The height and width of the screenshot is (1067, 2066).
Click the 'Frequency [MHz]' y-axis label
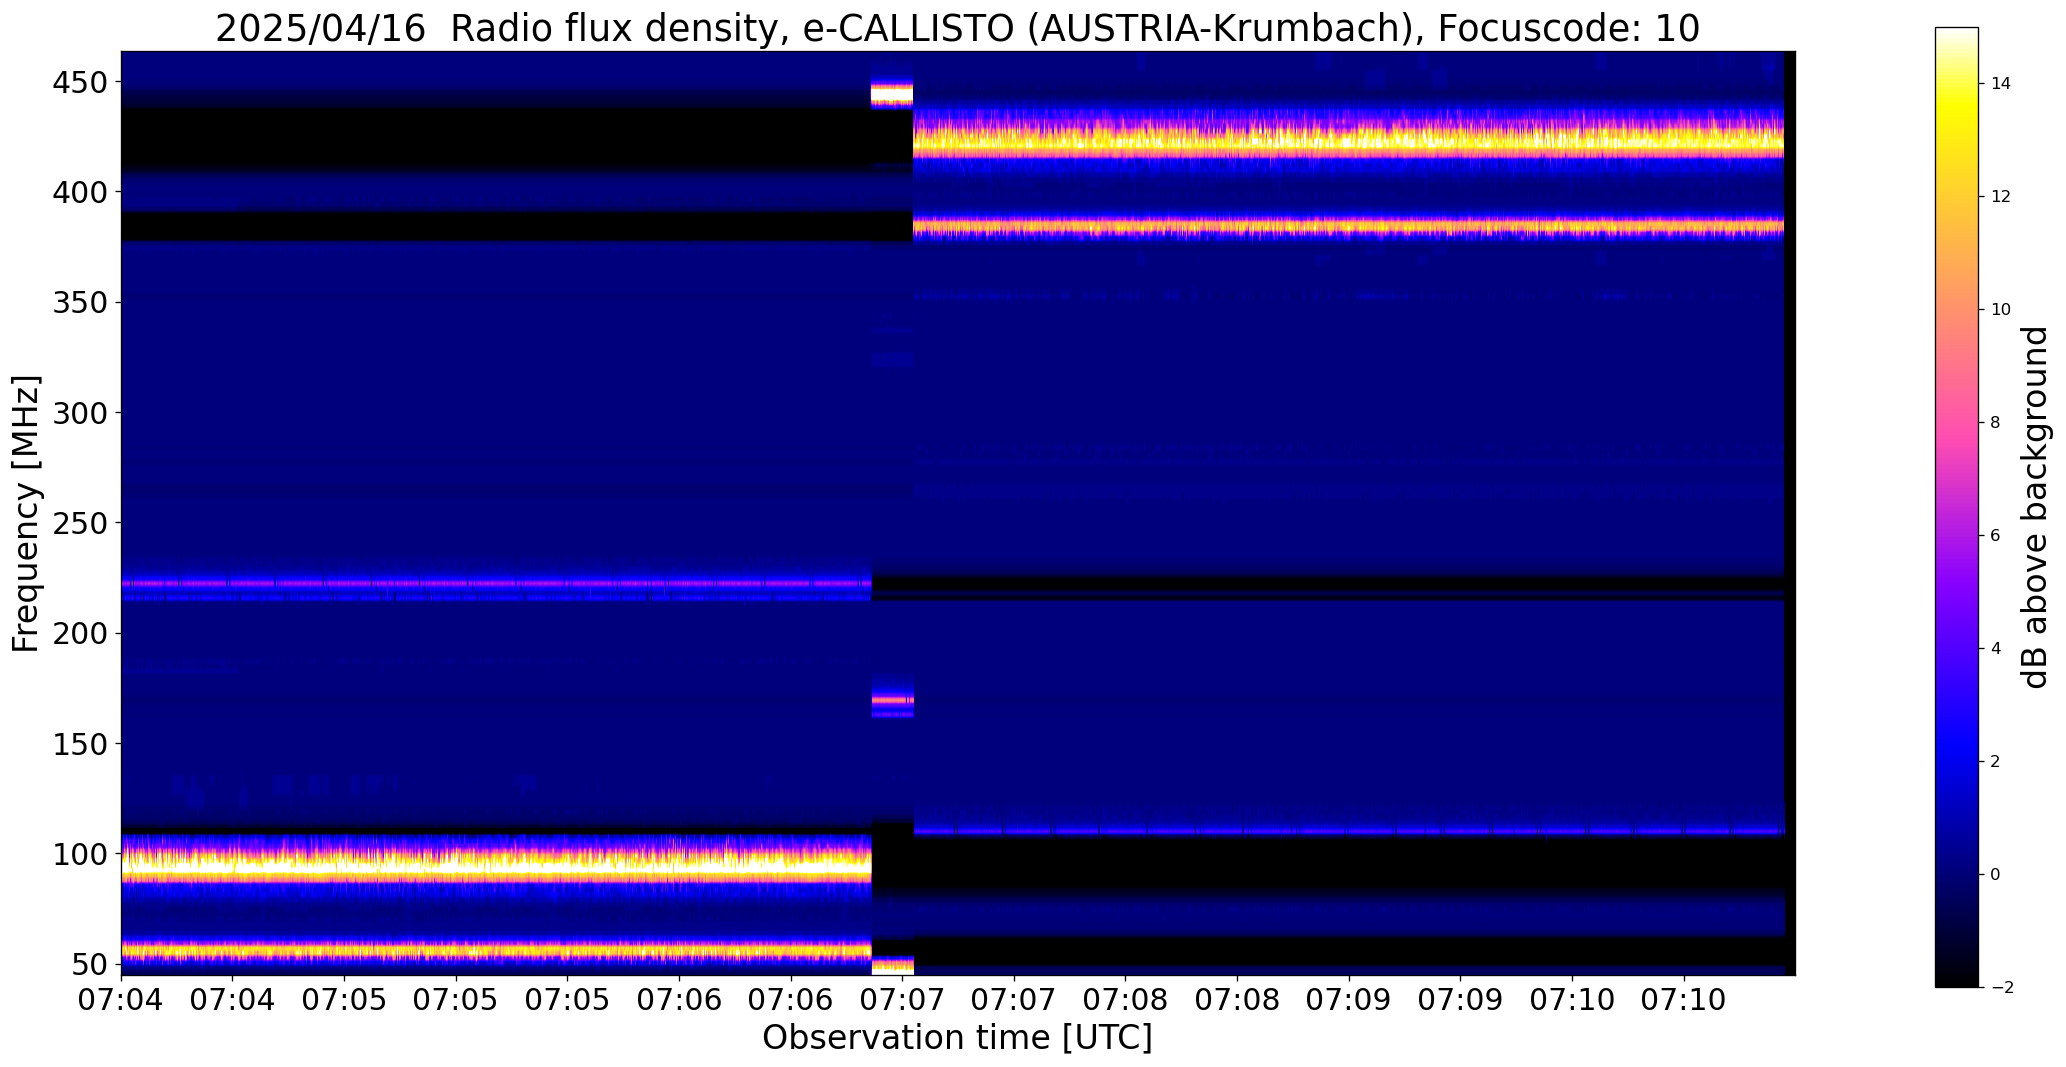[x=26, y=513]
